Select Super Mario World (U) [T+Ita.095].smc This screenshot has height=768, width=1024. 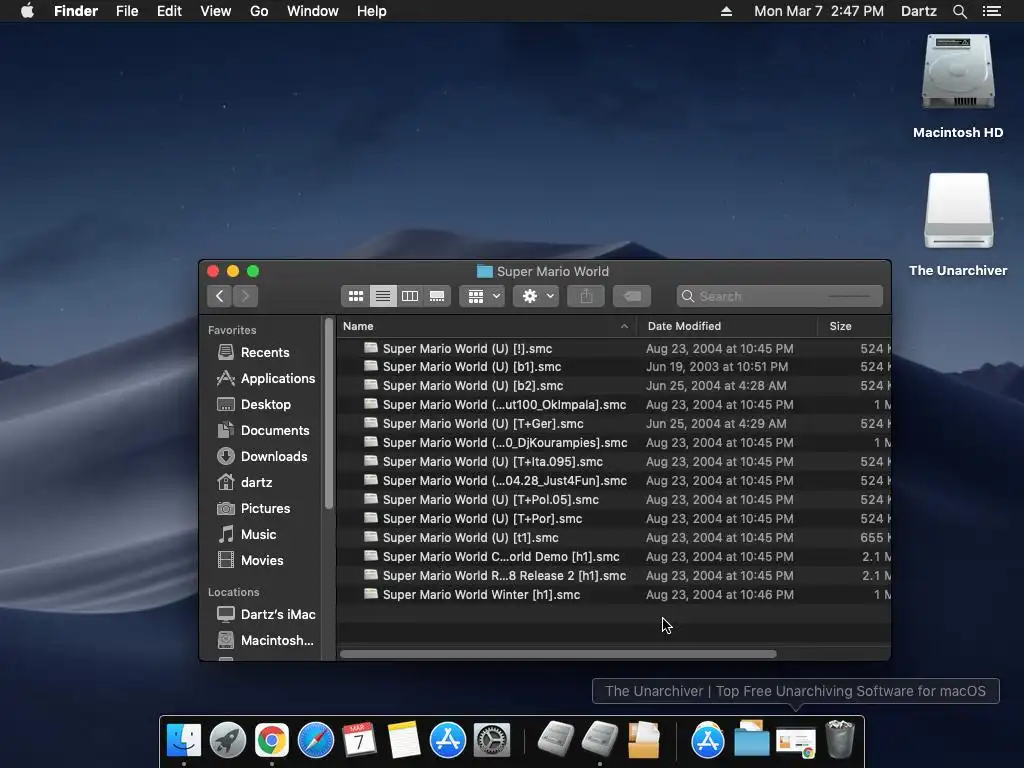coord(614,462)
